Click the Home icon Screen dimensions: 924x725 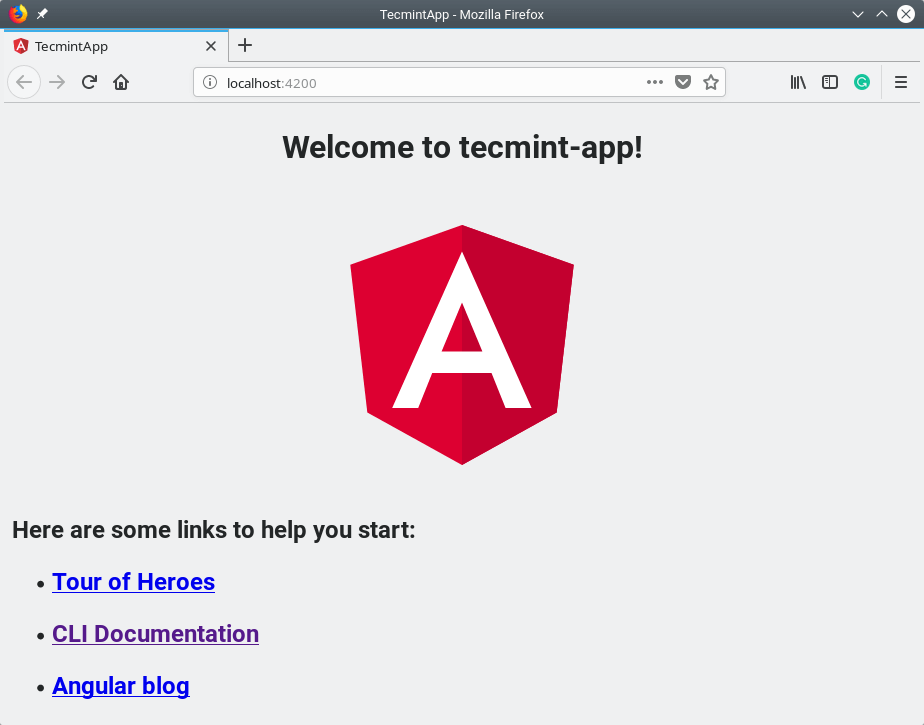click(120, 82)
